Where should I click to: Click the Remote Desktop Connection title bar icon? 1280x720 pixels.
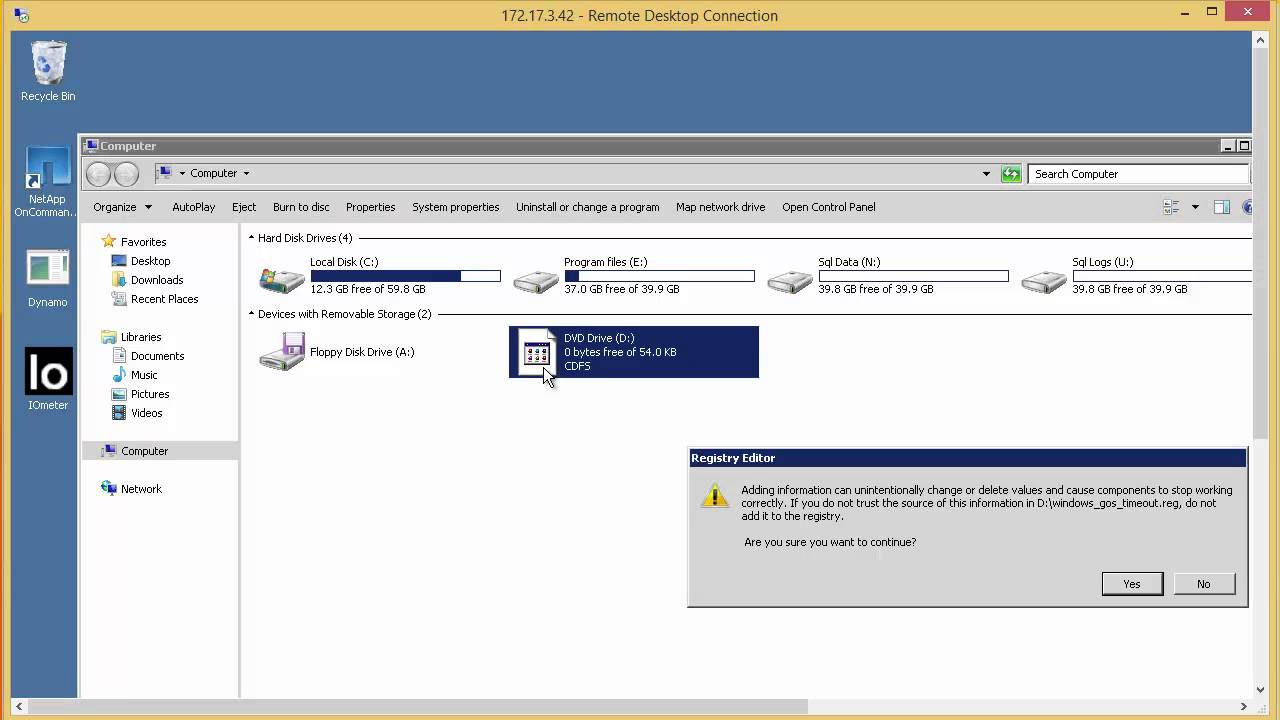click(x=21, y=15)
